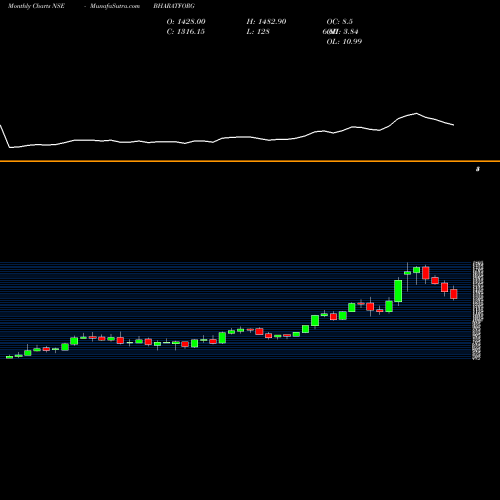500x500 pixels.
Task: Click the open price value O: 1428.00
Action: pos(186,22)
